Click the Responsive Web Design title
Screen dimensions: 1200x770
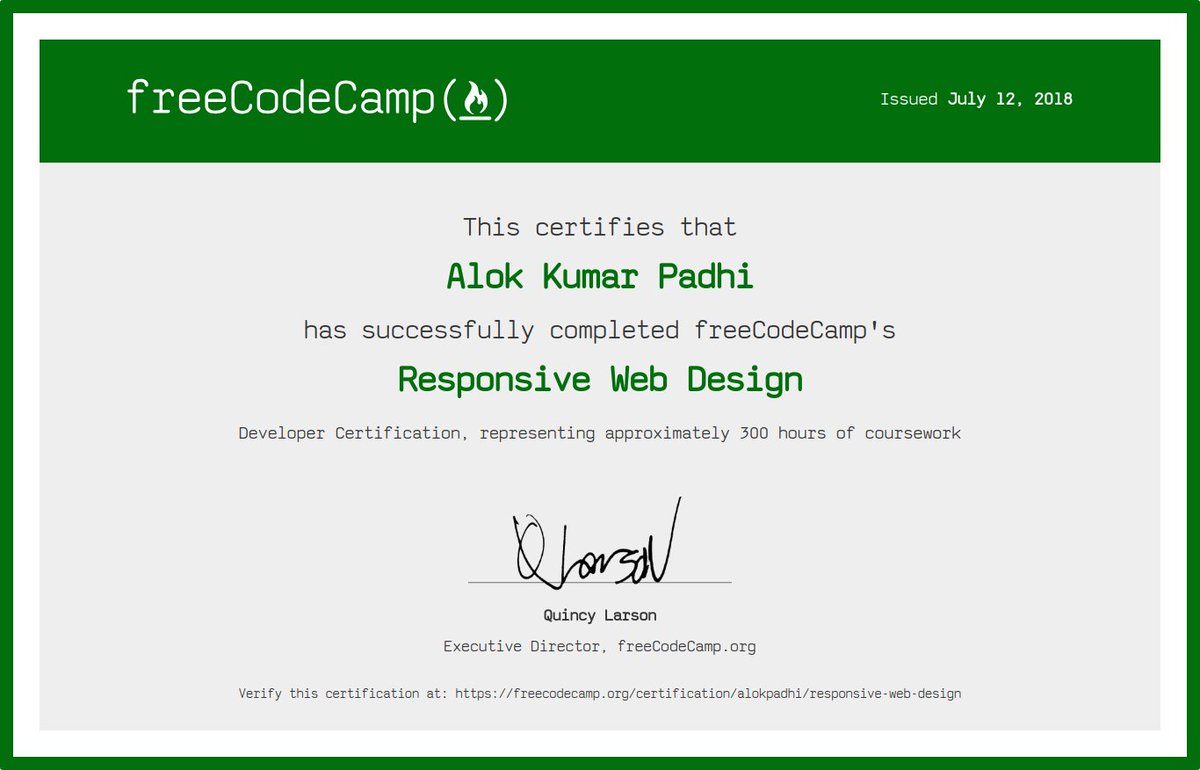tap(600, 379)
